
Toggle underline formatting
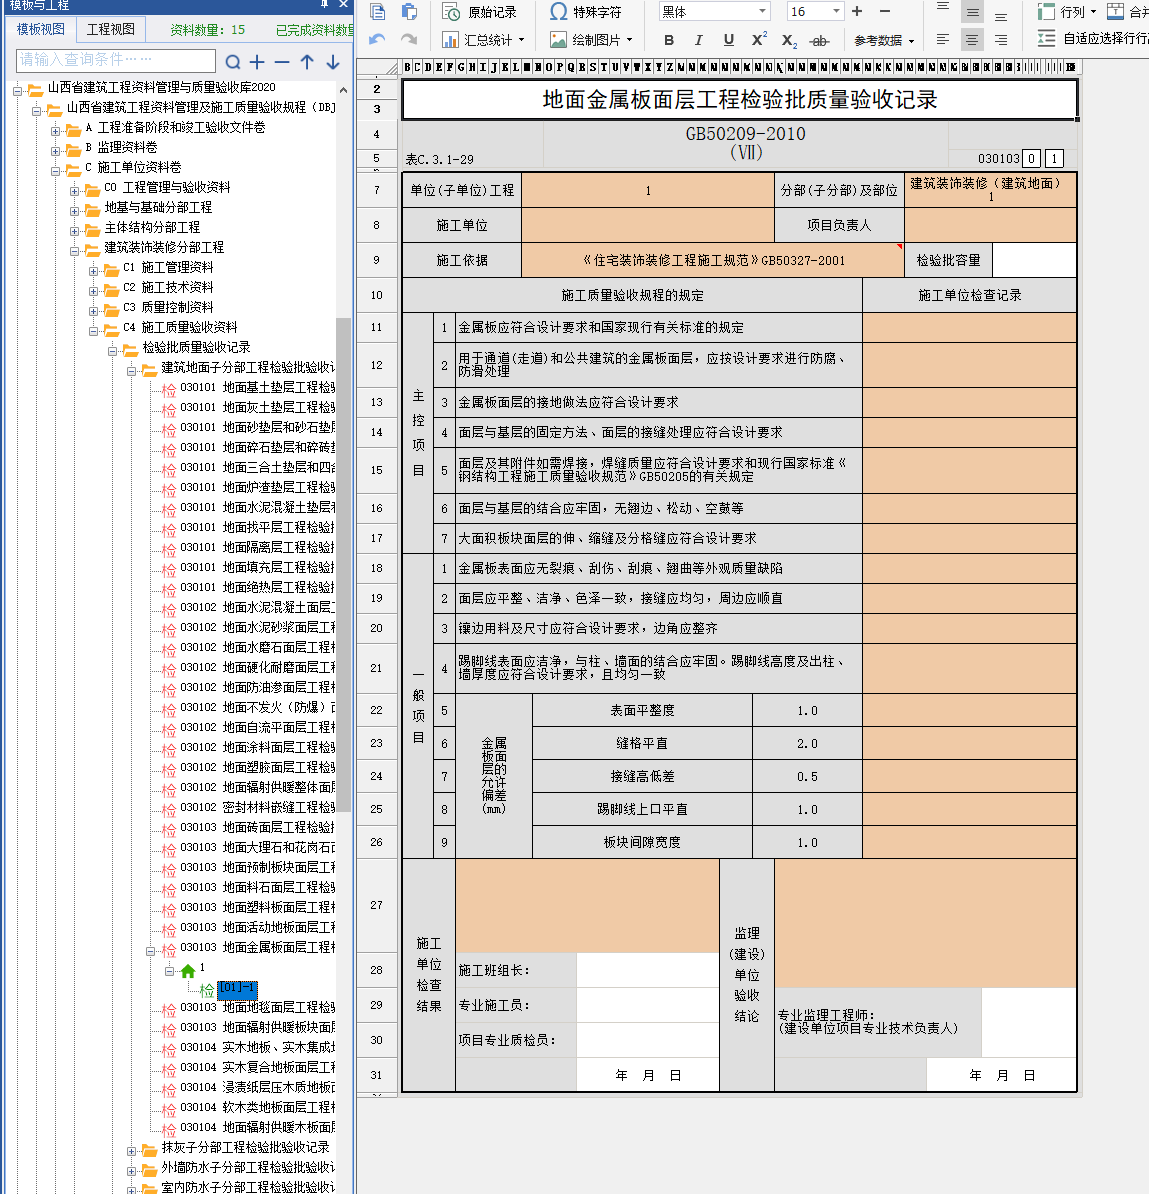pos(729,40)
